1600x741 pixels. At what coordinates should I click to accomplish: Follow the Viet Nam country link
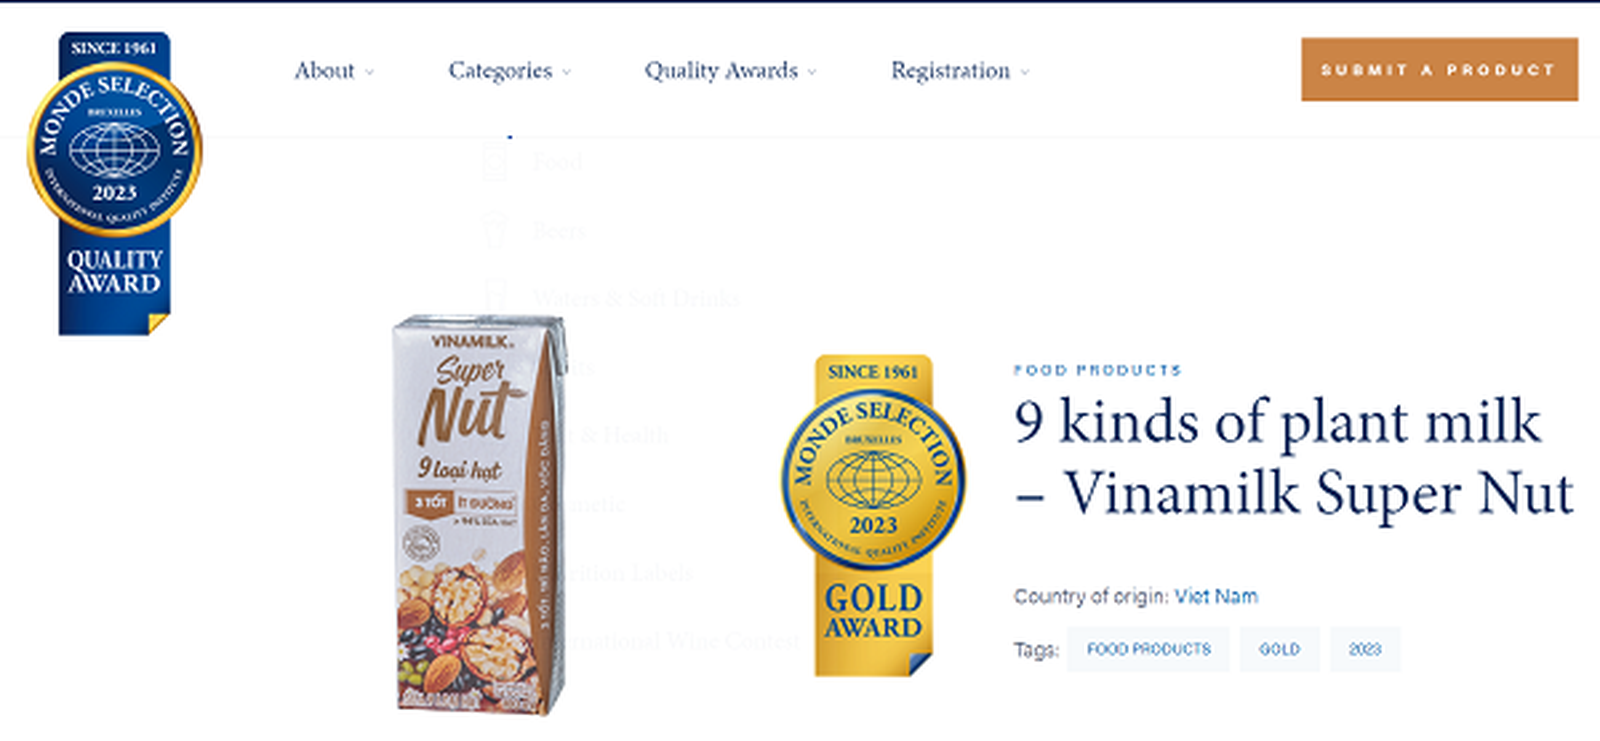(1215, 597)
